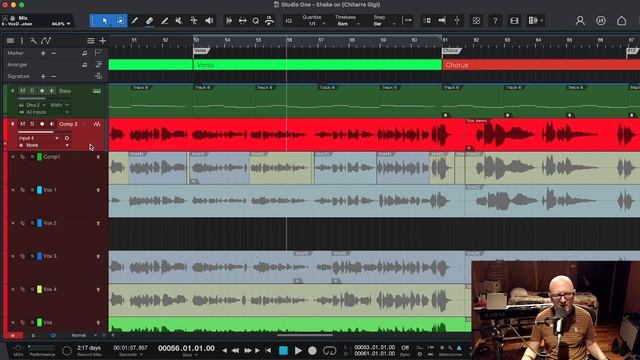This screenshot has height=360, width=640.
Task: Open the layers icon on Comp 2 track
Action: (97, 124)
